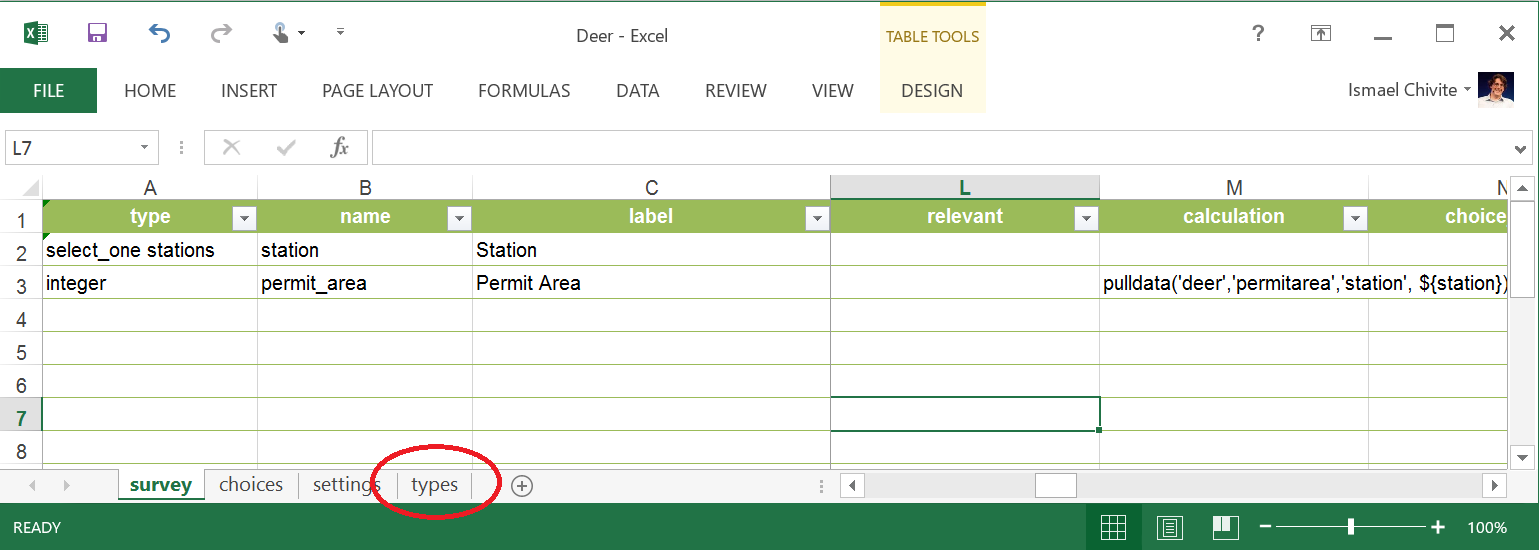1539x550 pixels.
Task: Zoom out with the minus button
Action: point(1265,527)
